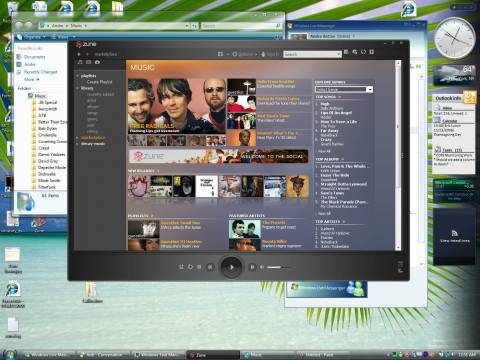This screenshot has width=480, height=360.
Task: Skip to next track in Zune
Action: pyautogui.click(x=252, y=267)
